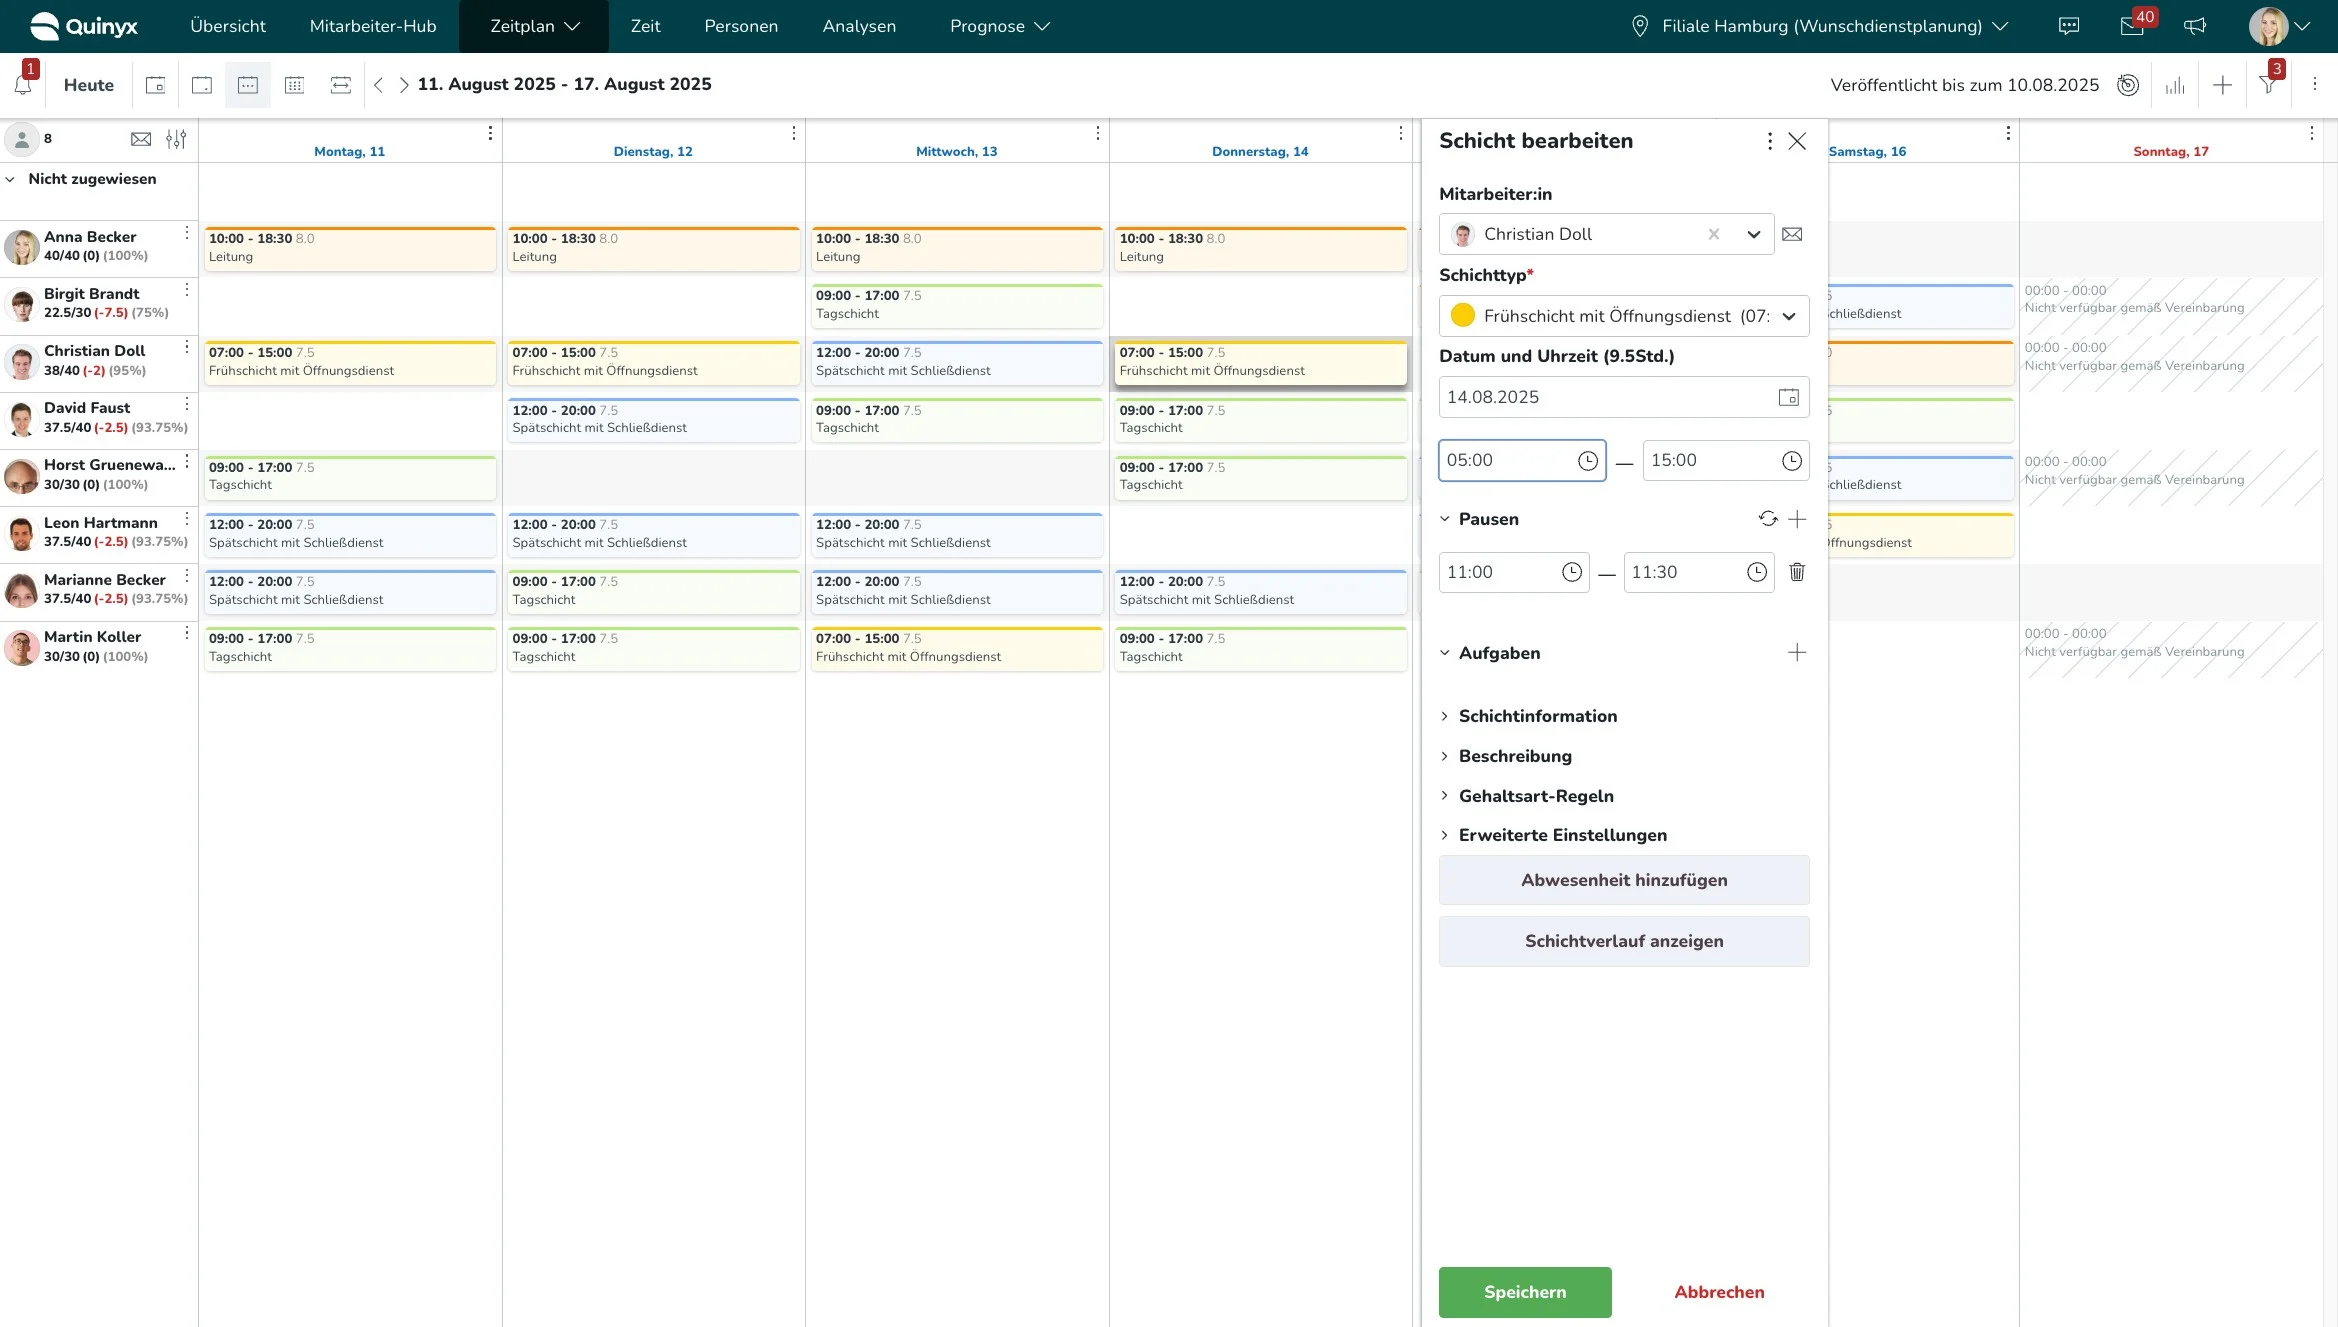Open the filter icon with badge 3
The image size is (2338, 1327).
(2268, 86)
